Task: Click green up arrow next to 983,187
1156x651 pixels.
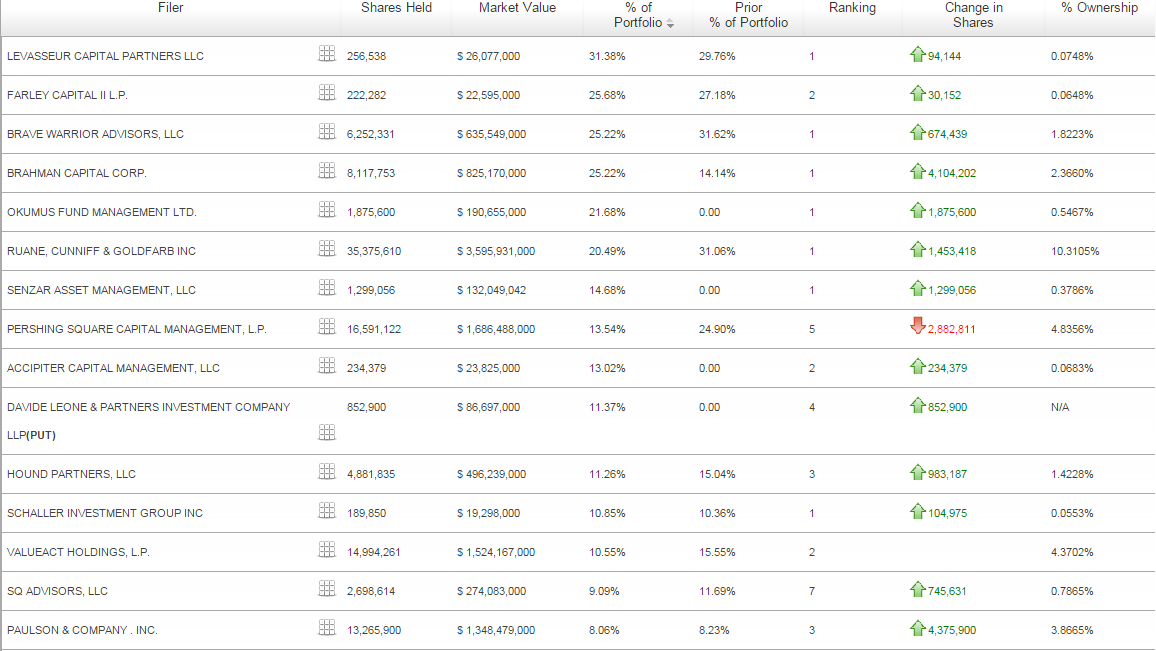Action: [x=917, y=472]
